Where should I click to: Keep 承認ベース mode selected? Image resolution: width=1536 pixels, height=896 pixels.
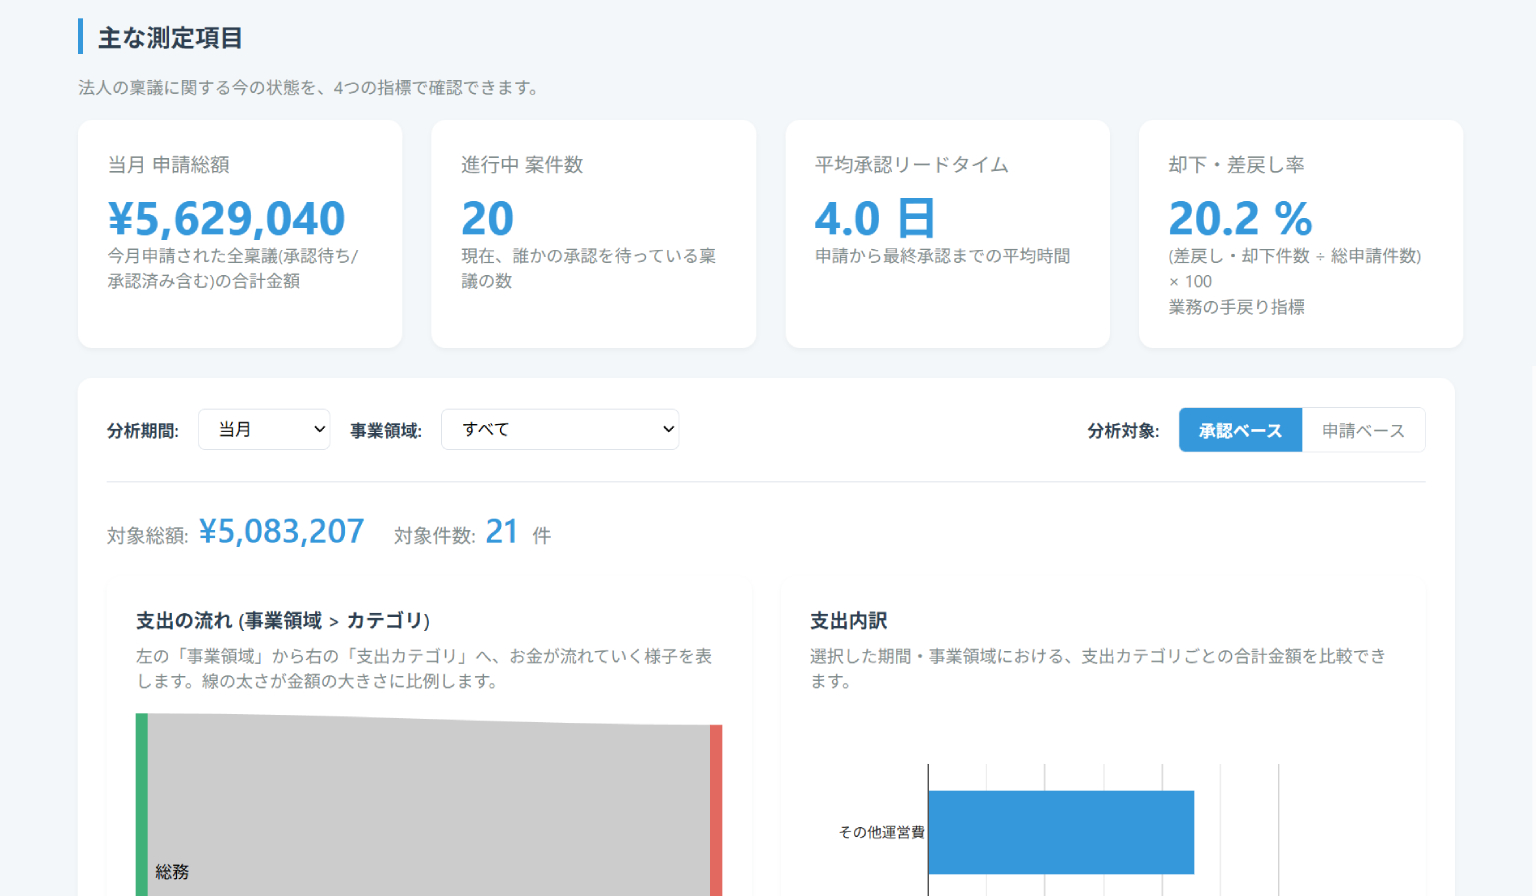click(x=1240, y=429)
